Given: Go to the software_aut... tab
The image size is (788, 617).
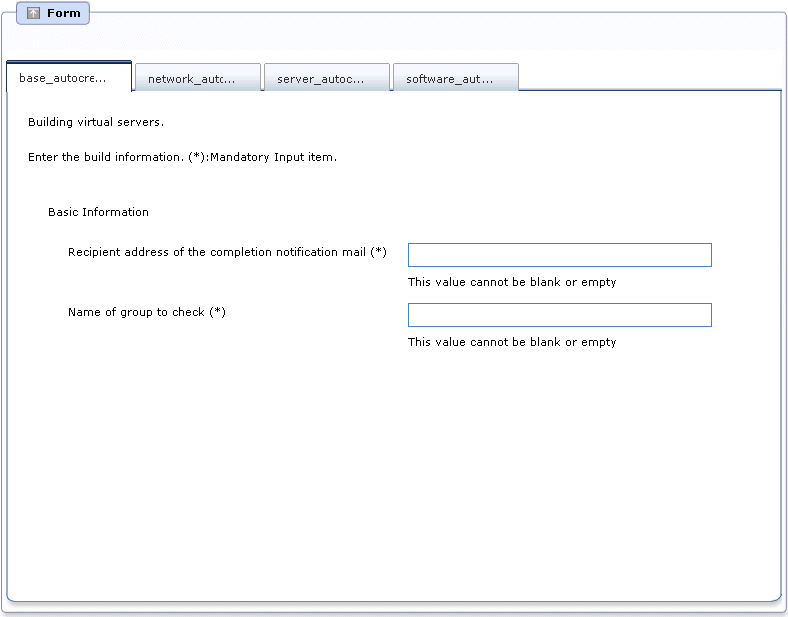Looking at the screenshot, I should point(456,77).
